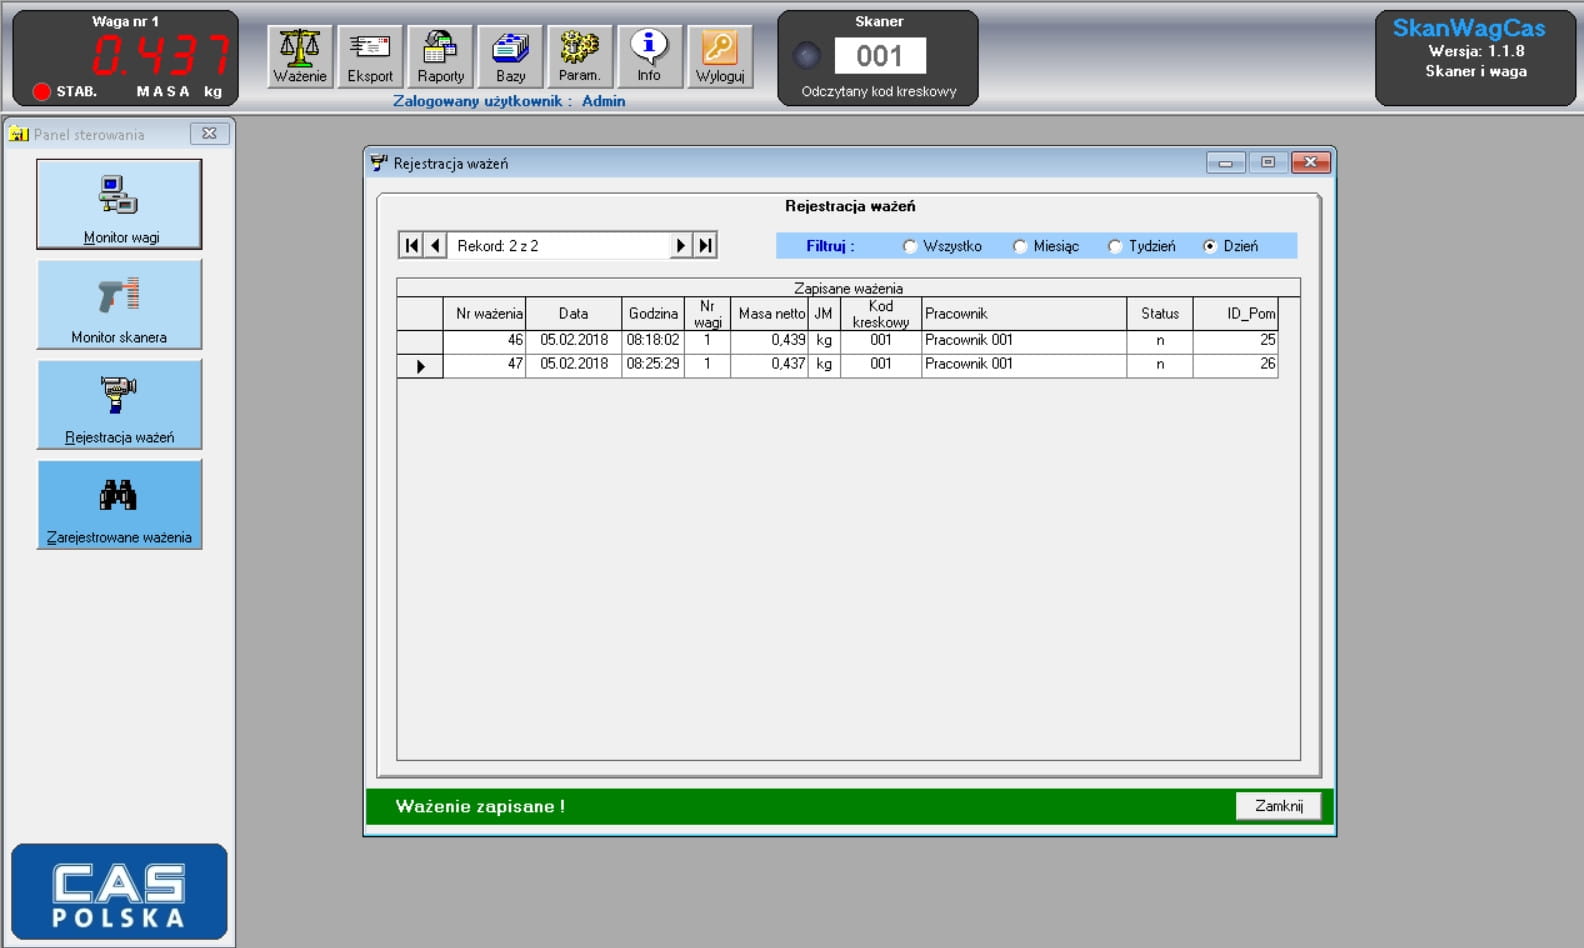
Task: Open Zarejestrowane ważenia binoculars button
Action: point(119,504)
